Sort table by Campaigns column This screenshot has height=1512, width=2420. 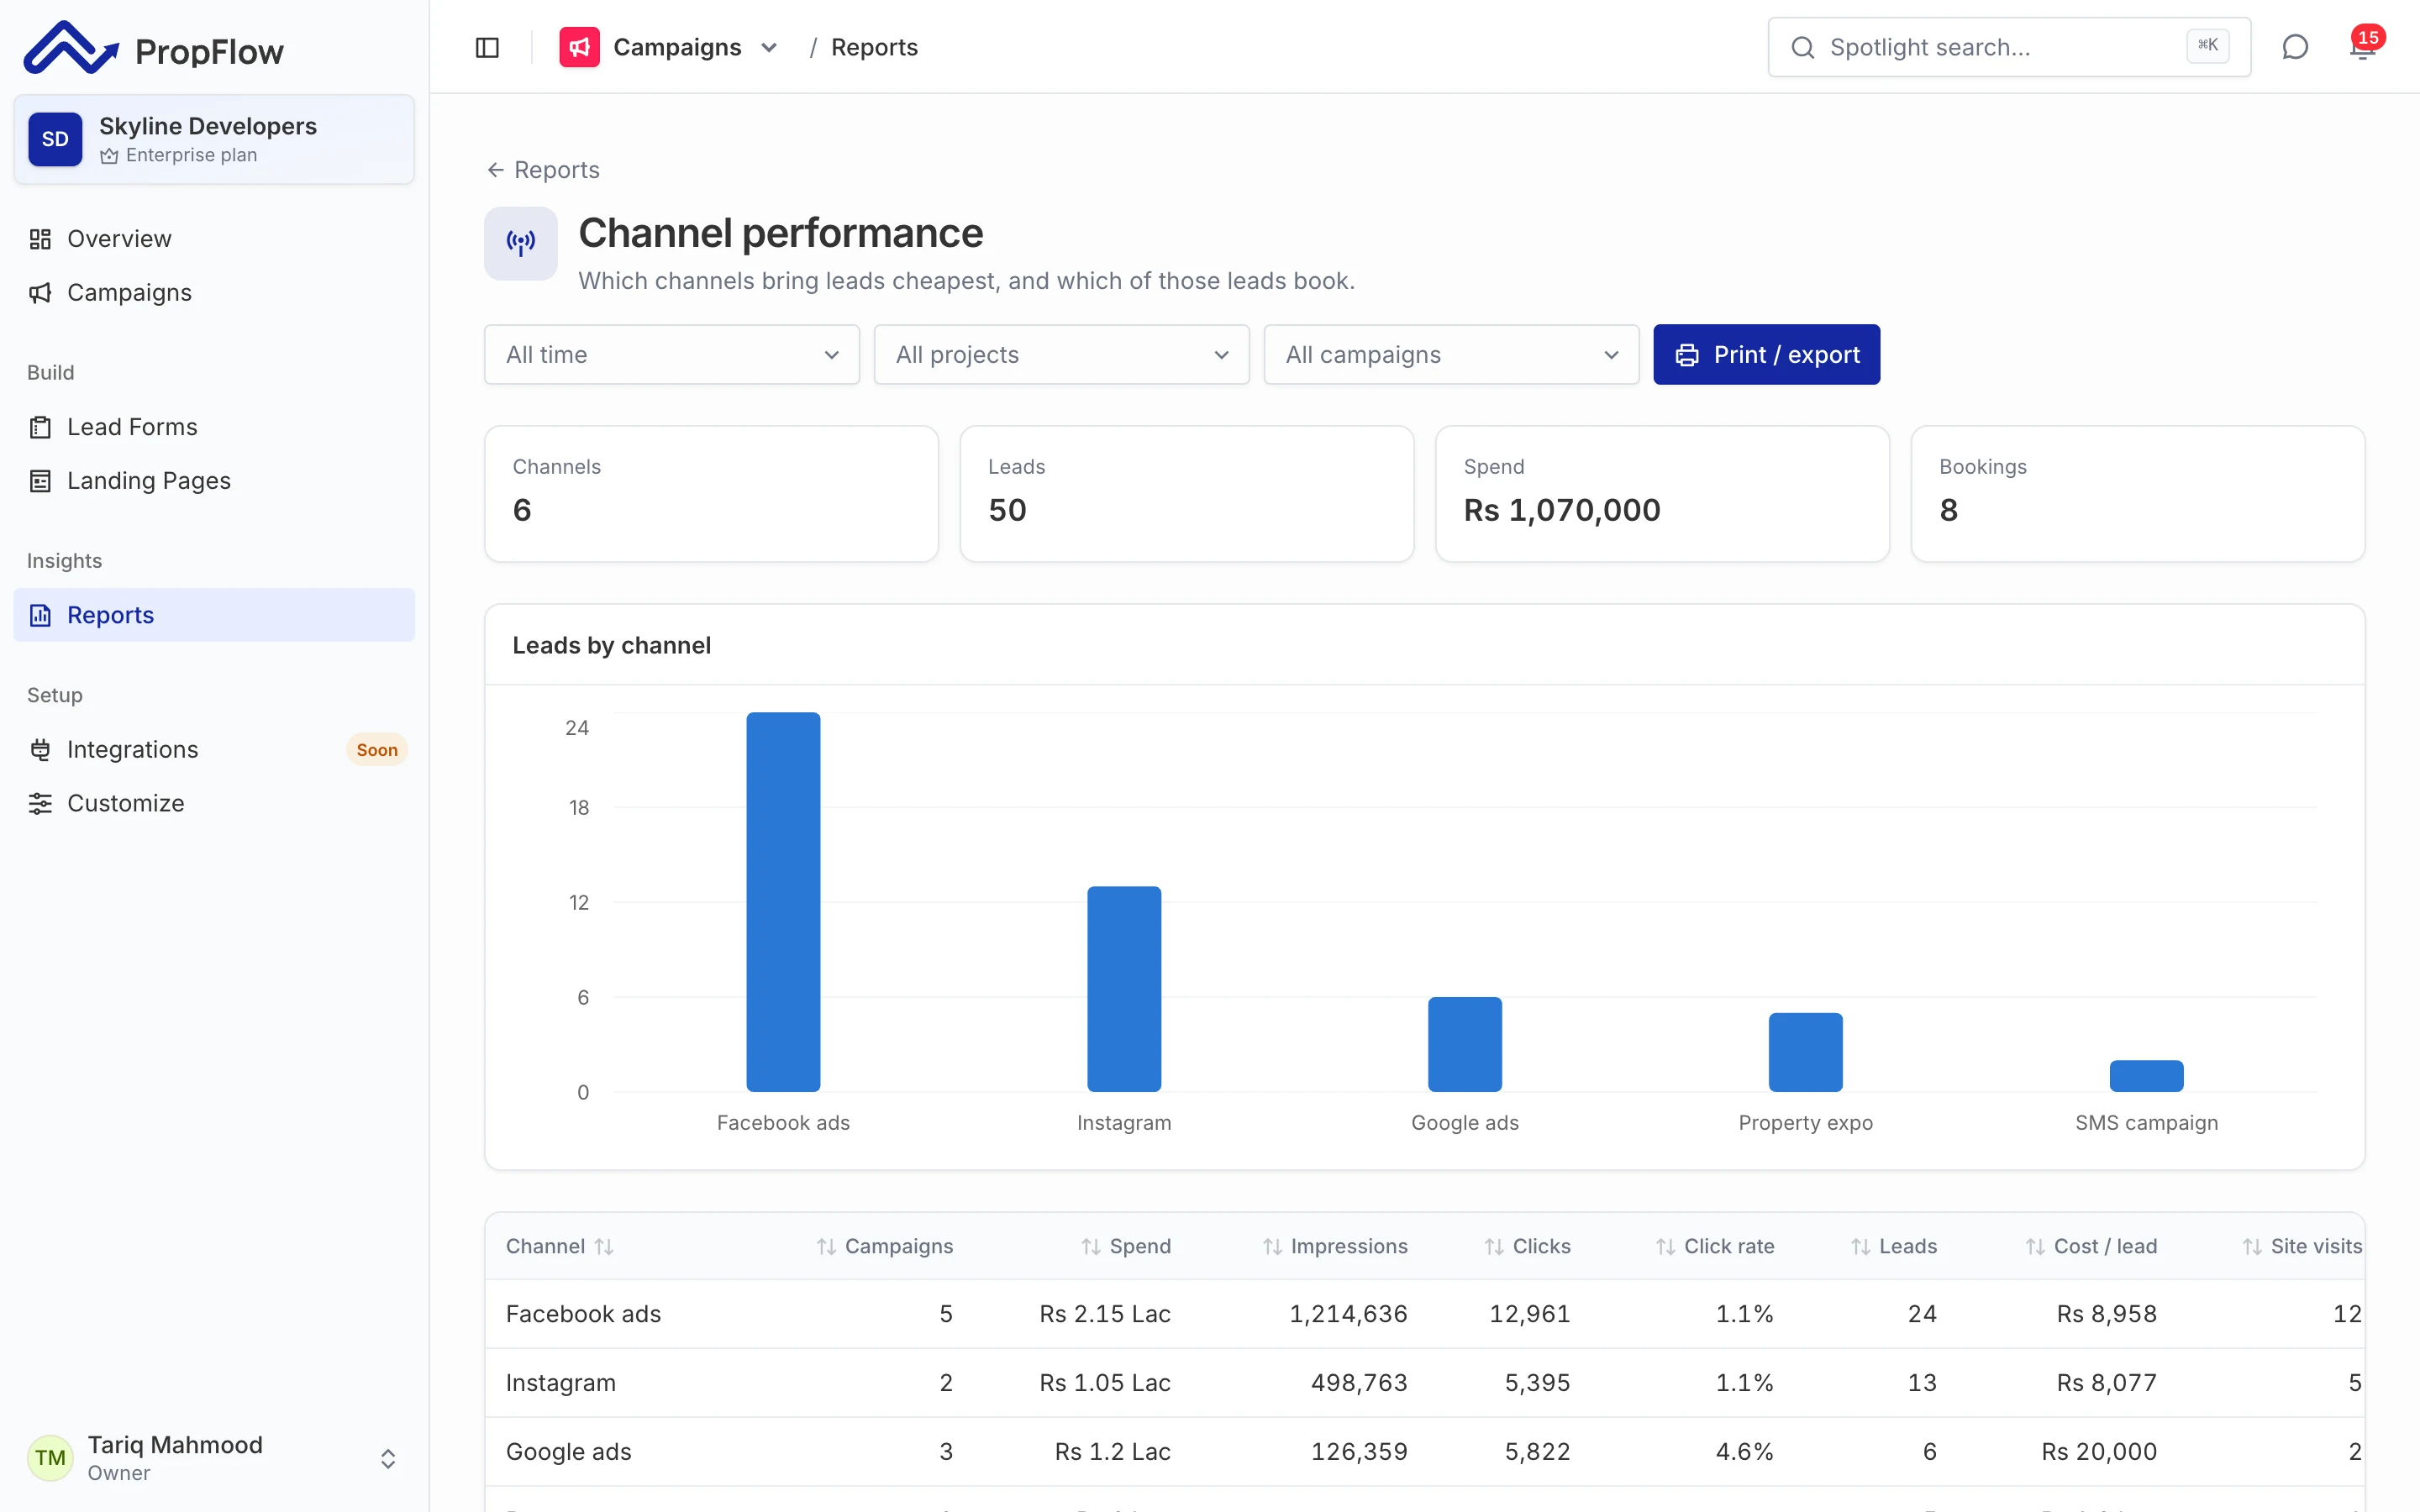885,1246
